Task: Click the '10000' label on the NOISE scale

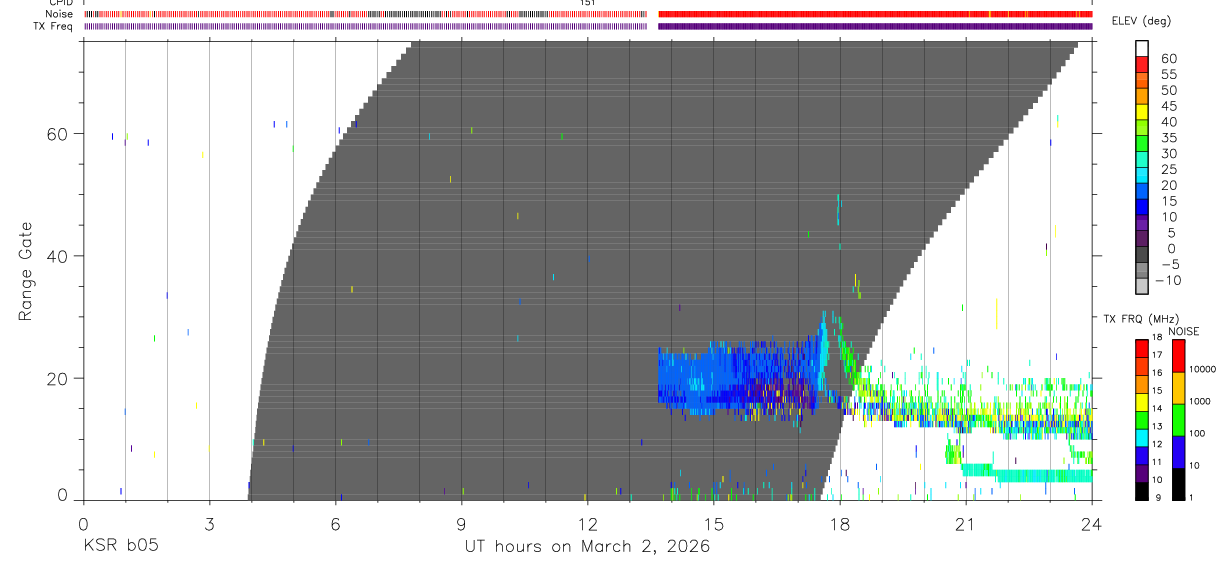Action: coord(1203,368)
